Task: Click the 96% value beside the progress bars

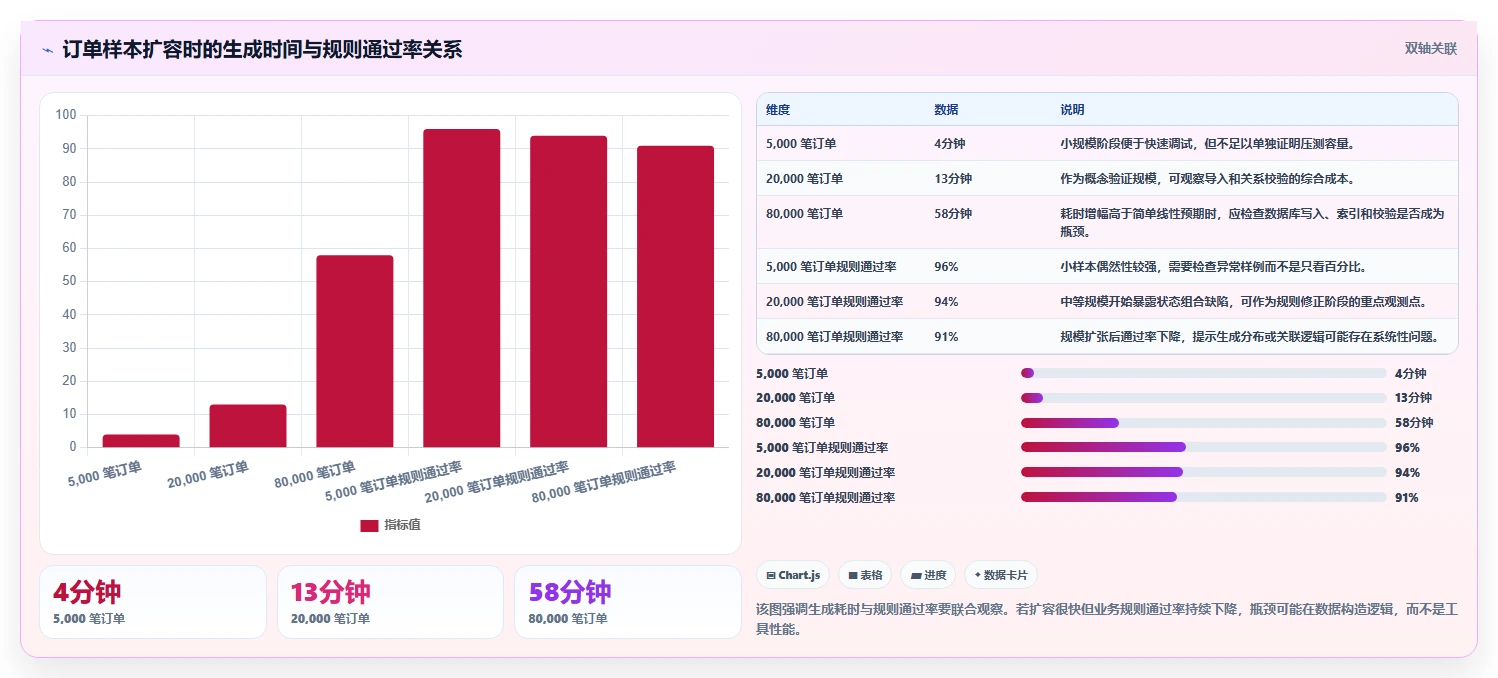Action: coord(1407,448)
